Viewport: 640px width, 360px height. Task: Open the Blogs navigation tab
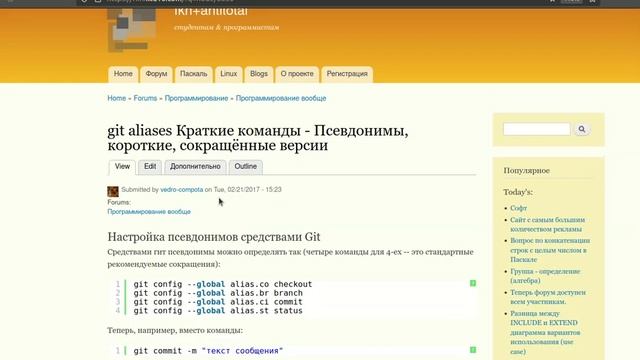(x=259, y=74)
